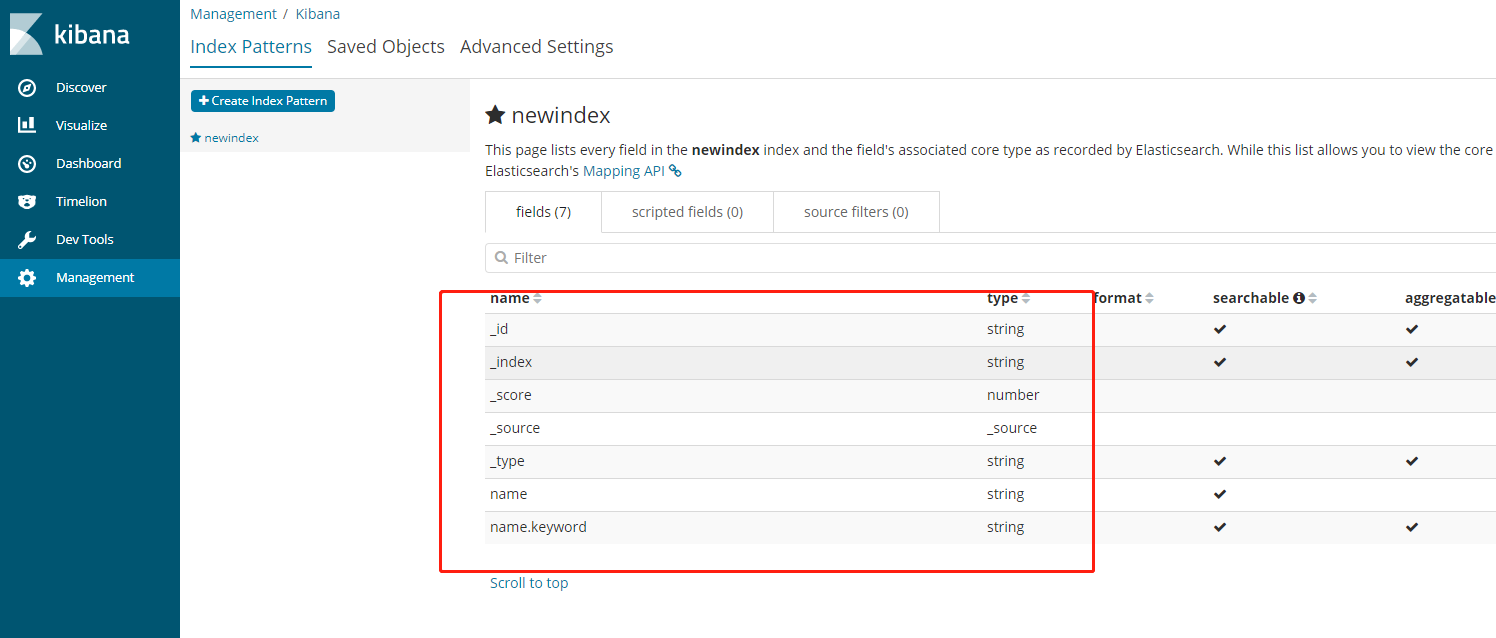1496x638 pixels.
Task: Click the _index field name
Action: (511, 362)
